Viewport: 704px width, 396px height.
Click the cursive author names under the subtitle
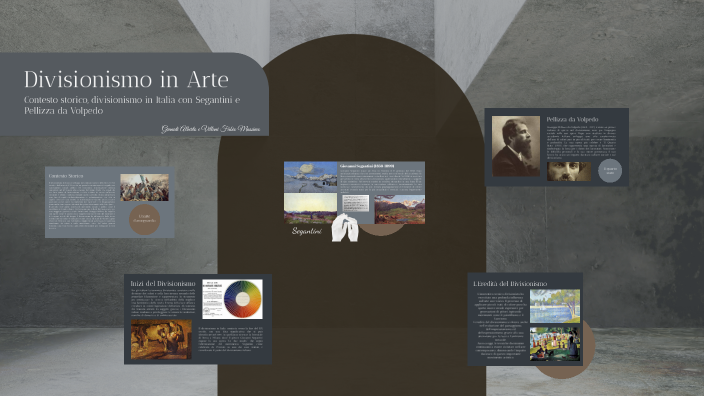(211, 129)
